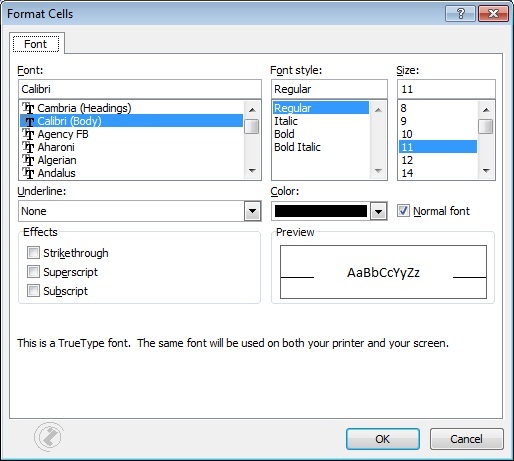Choose font size 14 from list
Screen dimensions: 514x461
point(407,173)
